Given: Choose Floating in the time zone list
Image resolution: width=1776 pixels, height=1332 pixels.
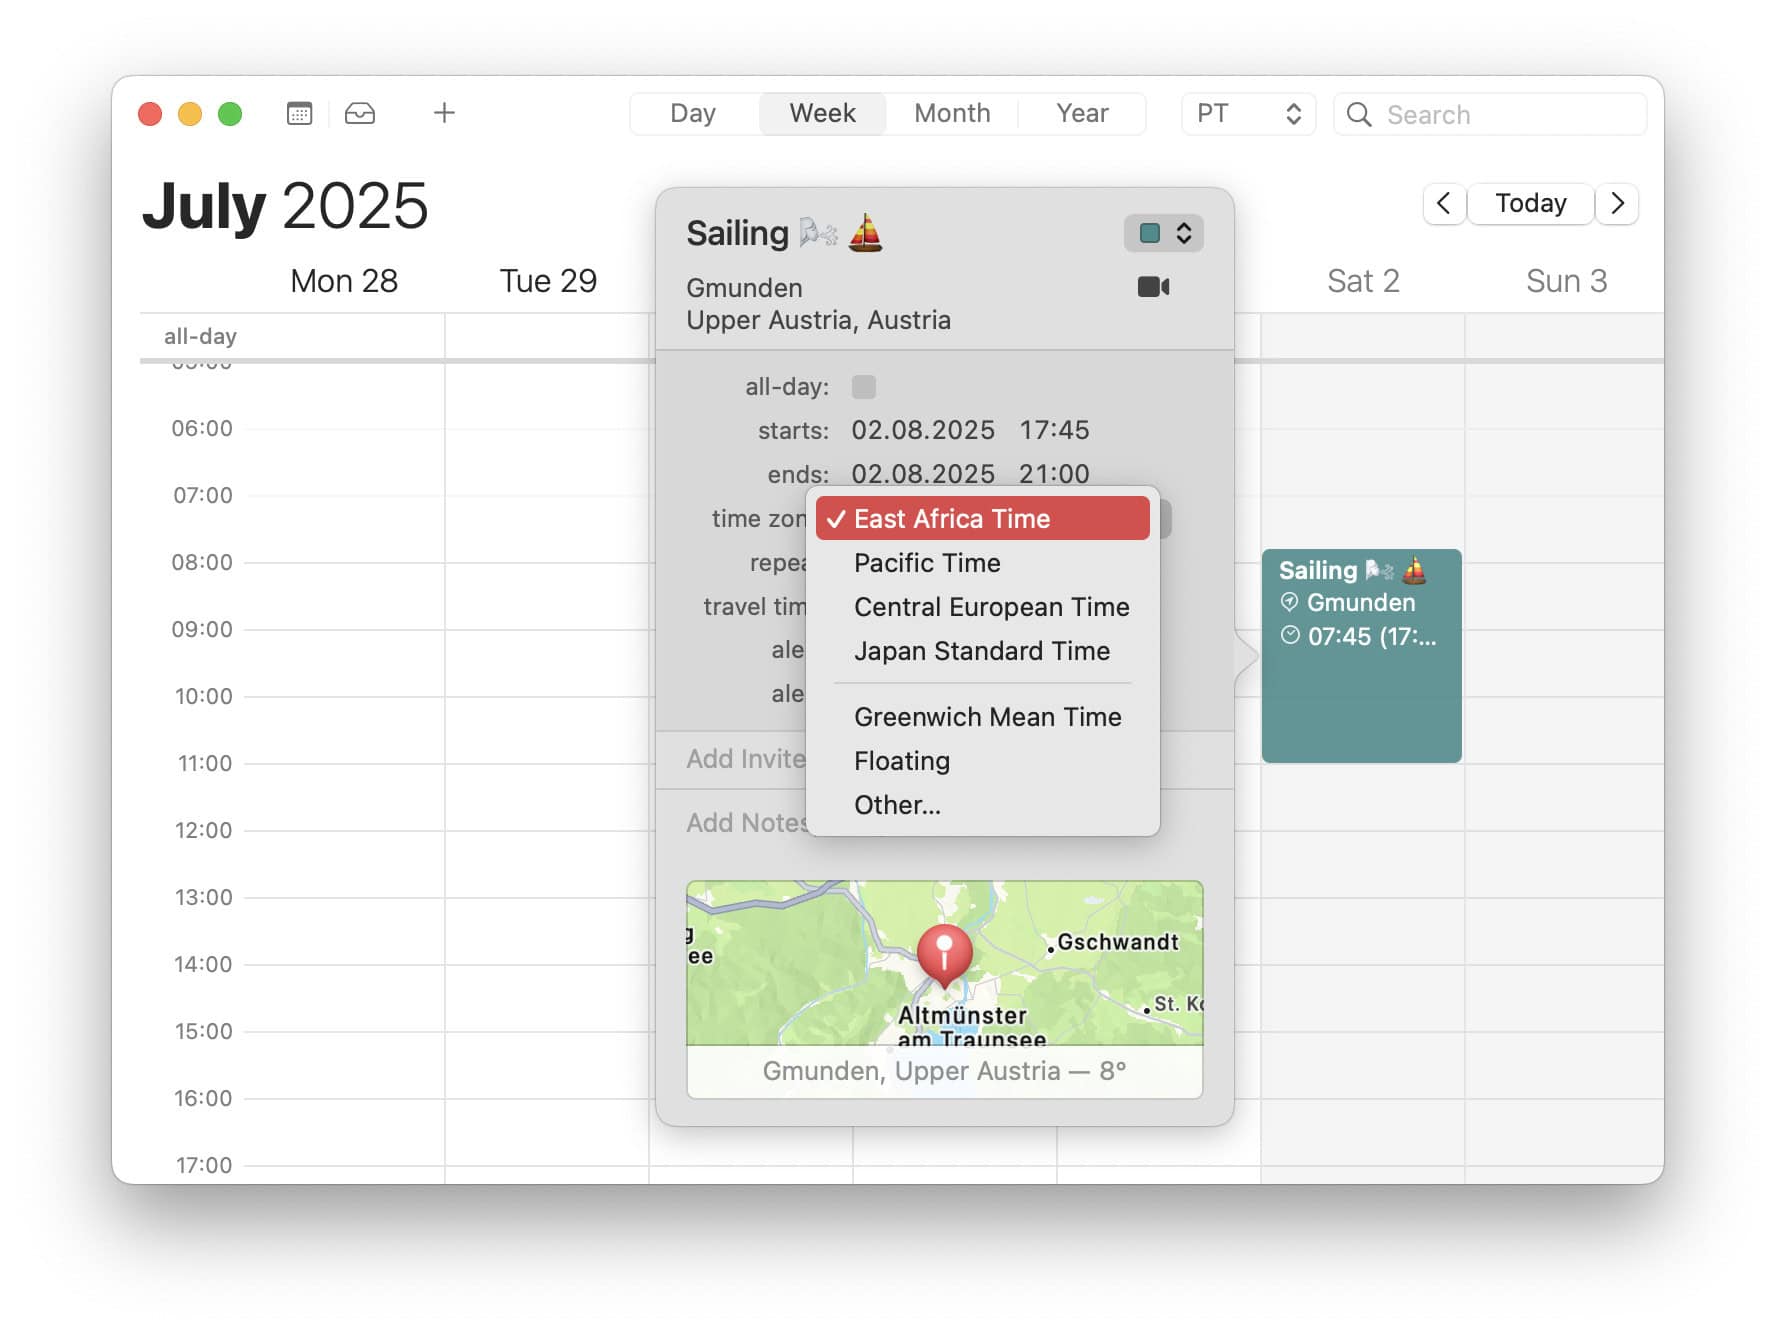Looking at the screenshot, I should (901, 760).
